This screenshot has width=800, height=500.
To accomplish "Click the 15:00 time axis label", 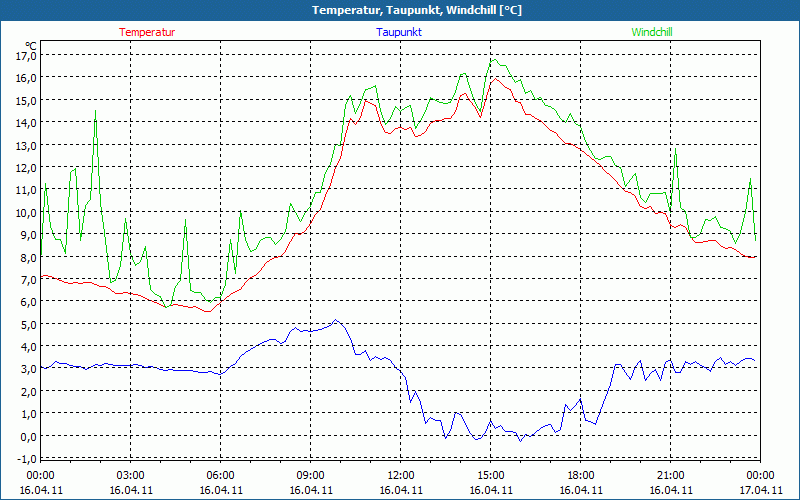I will tap(491, 476).
